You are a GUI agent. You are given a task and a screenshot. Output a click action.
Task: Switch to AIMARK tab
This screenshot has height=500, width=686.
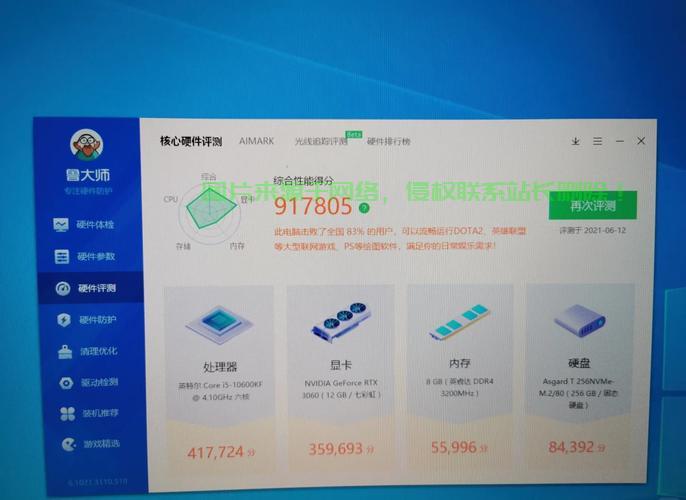point(256,141)
